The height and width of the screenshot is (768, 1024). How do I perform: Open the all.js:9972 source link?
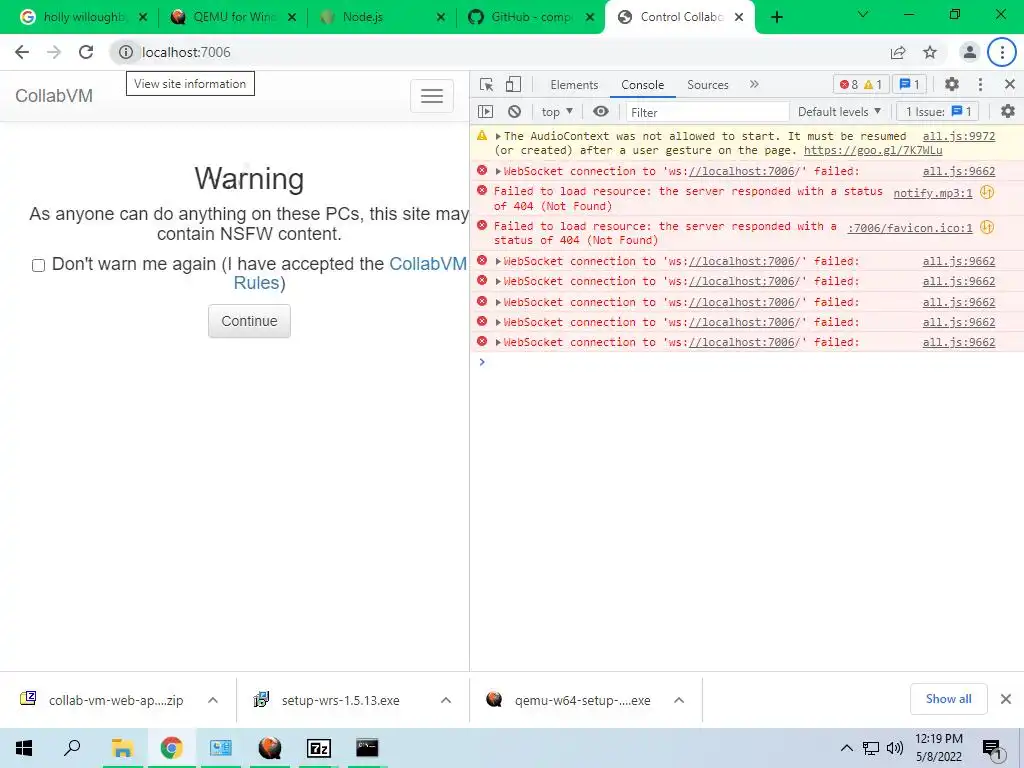(x=959, y=136)
